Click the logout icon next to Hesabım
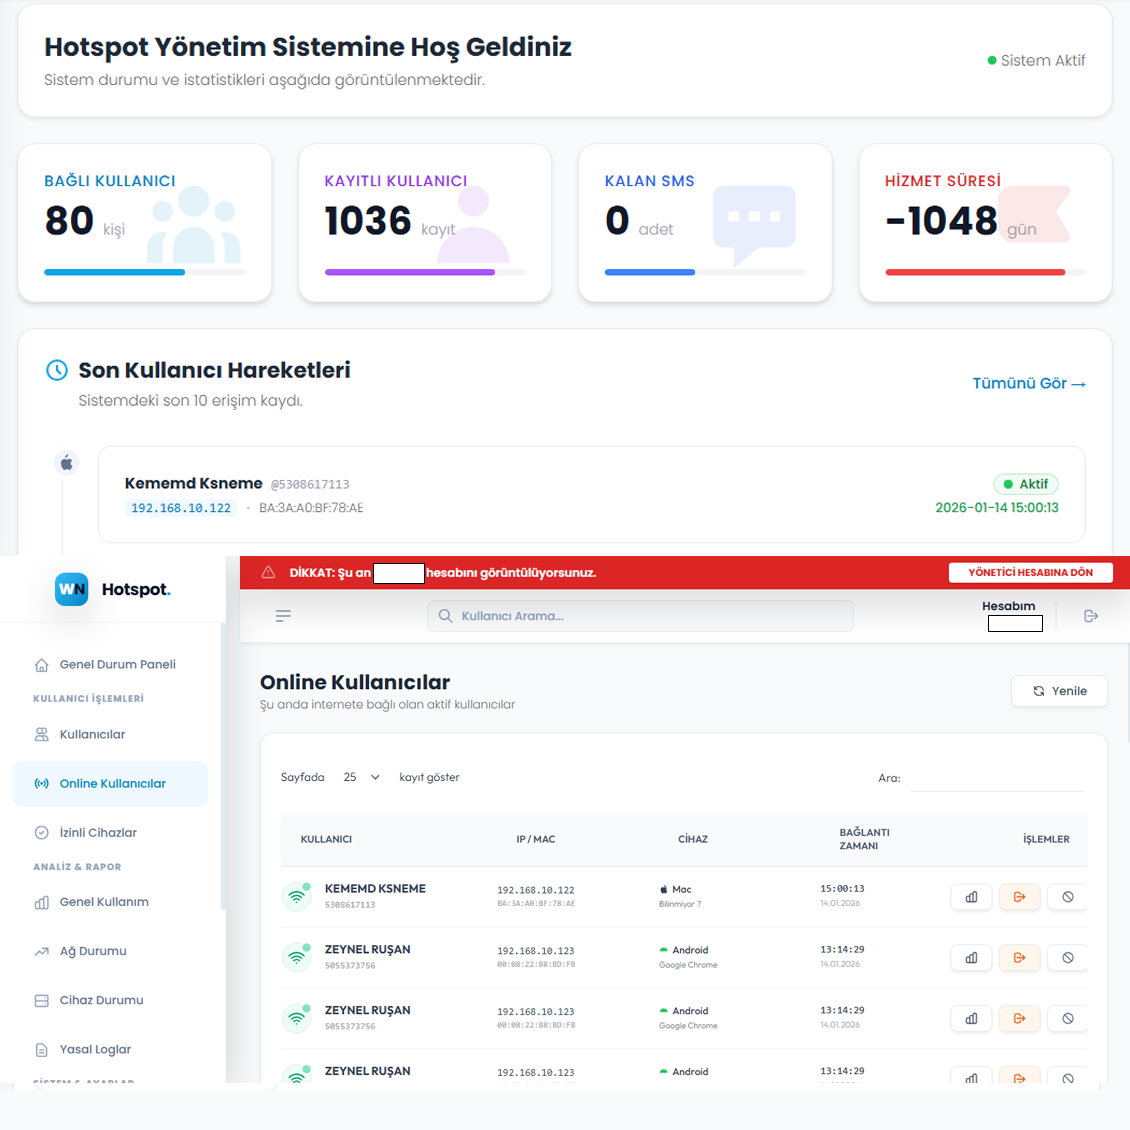The width and height of the screenshot is (1130, 1130). click(x=1091, y=616)
